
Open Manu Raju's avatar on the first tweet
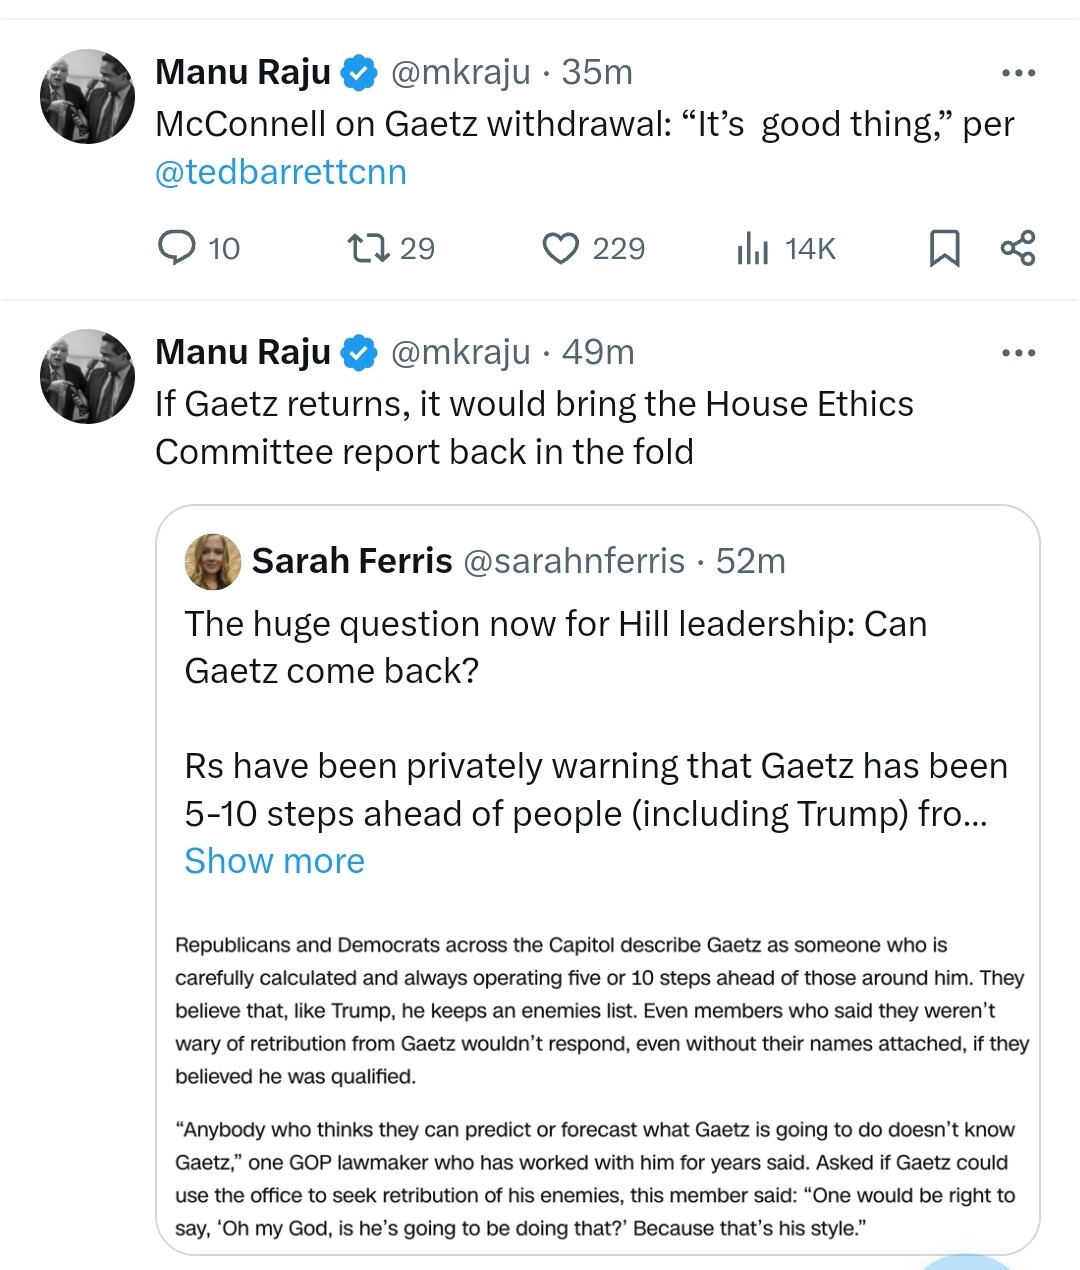(87, 96)
